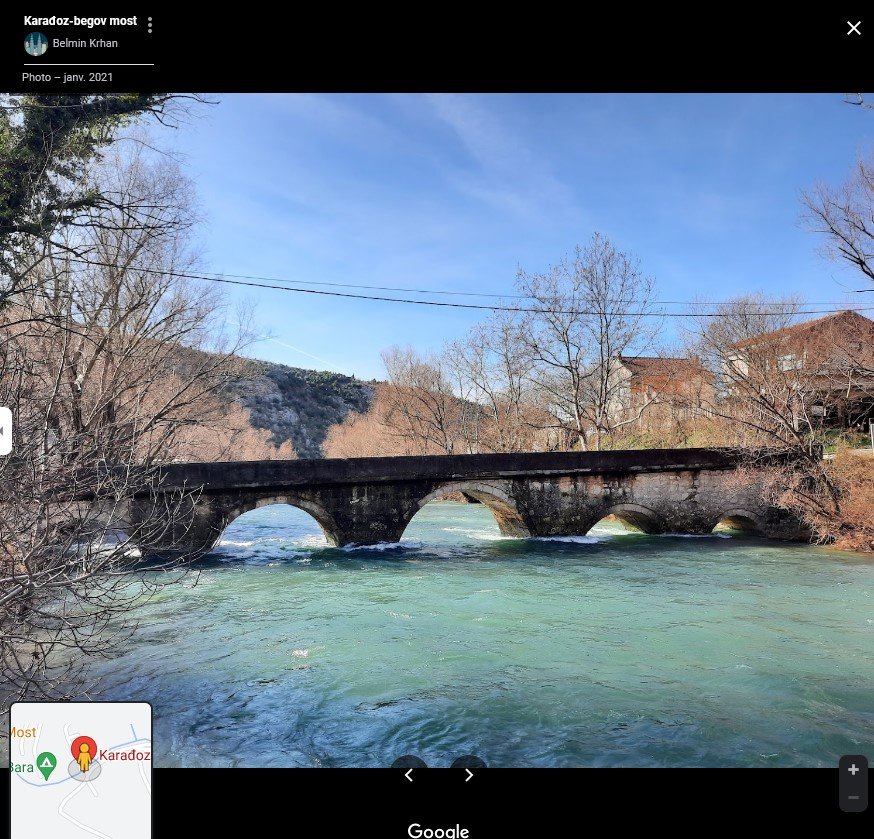This screenshot has height=839, width=874.
Task: Click the Photo – janv. 2021 date text
Action: pos(67,77)
